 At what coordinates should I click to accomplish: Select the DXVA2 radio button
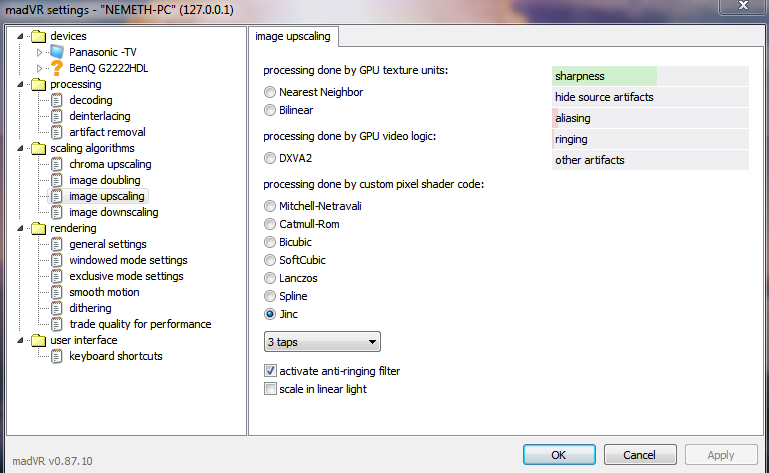tap(270, 158)
